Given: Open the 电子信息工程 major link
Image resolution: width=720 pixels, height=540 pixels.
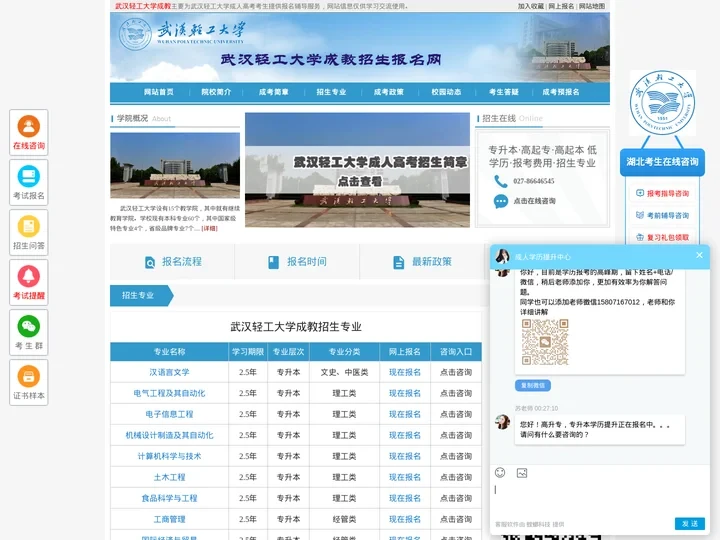Looking at the screenshot, I should coord(169,414).
